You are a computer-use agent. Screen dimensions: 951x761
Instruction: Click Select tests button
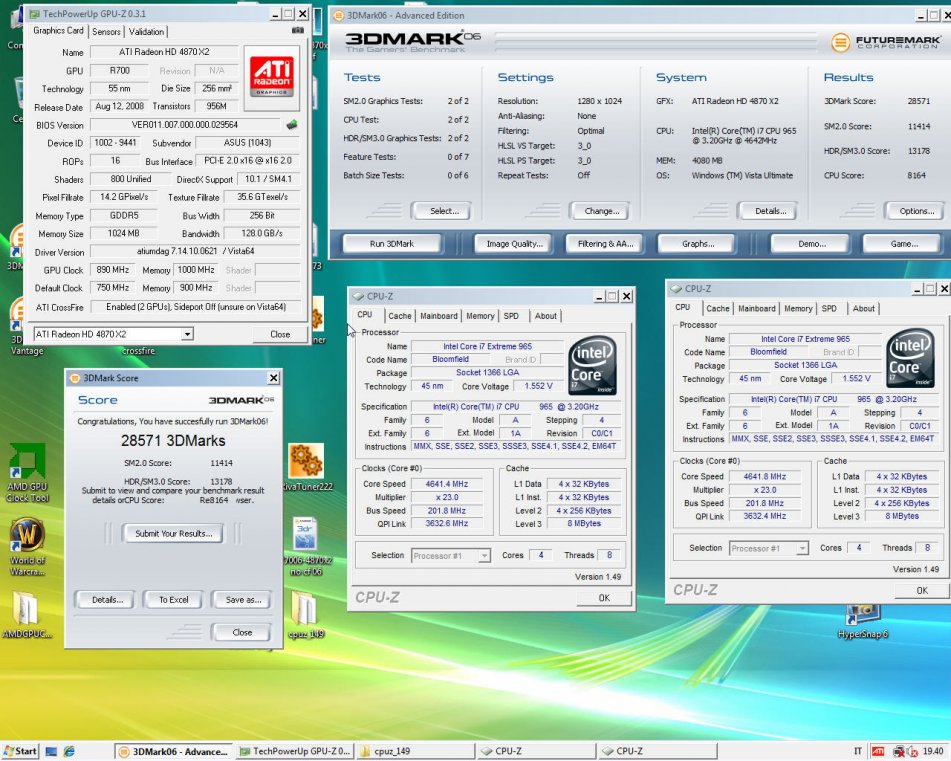pos(445,211)
